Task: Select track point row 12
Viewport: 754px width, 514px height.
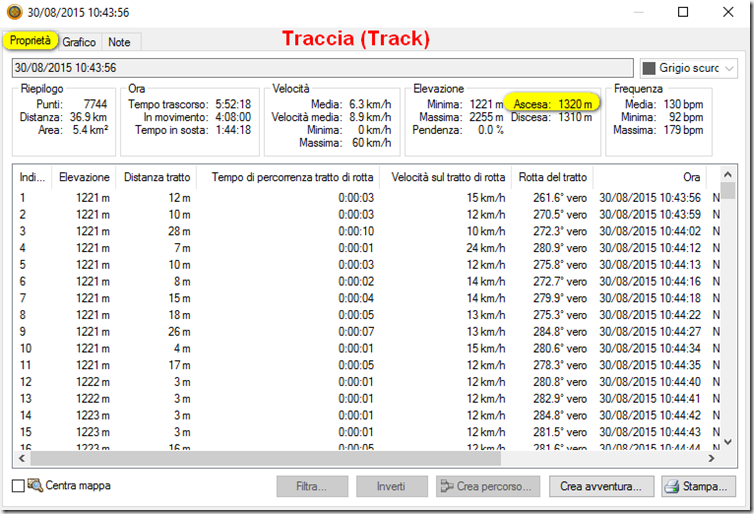Action: [x=367, y=382]
